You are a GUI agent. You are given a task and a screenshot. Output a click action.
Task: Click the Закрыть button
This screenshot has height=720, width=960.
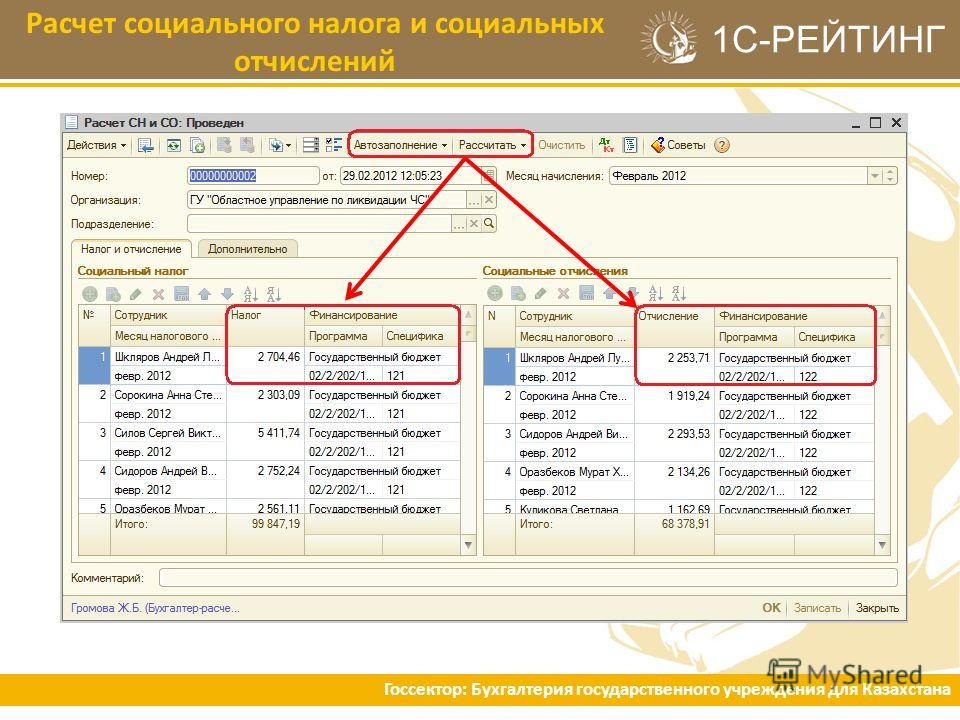click(x=877, y=608)
